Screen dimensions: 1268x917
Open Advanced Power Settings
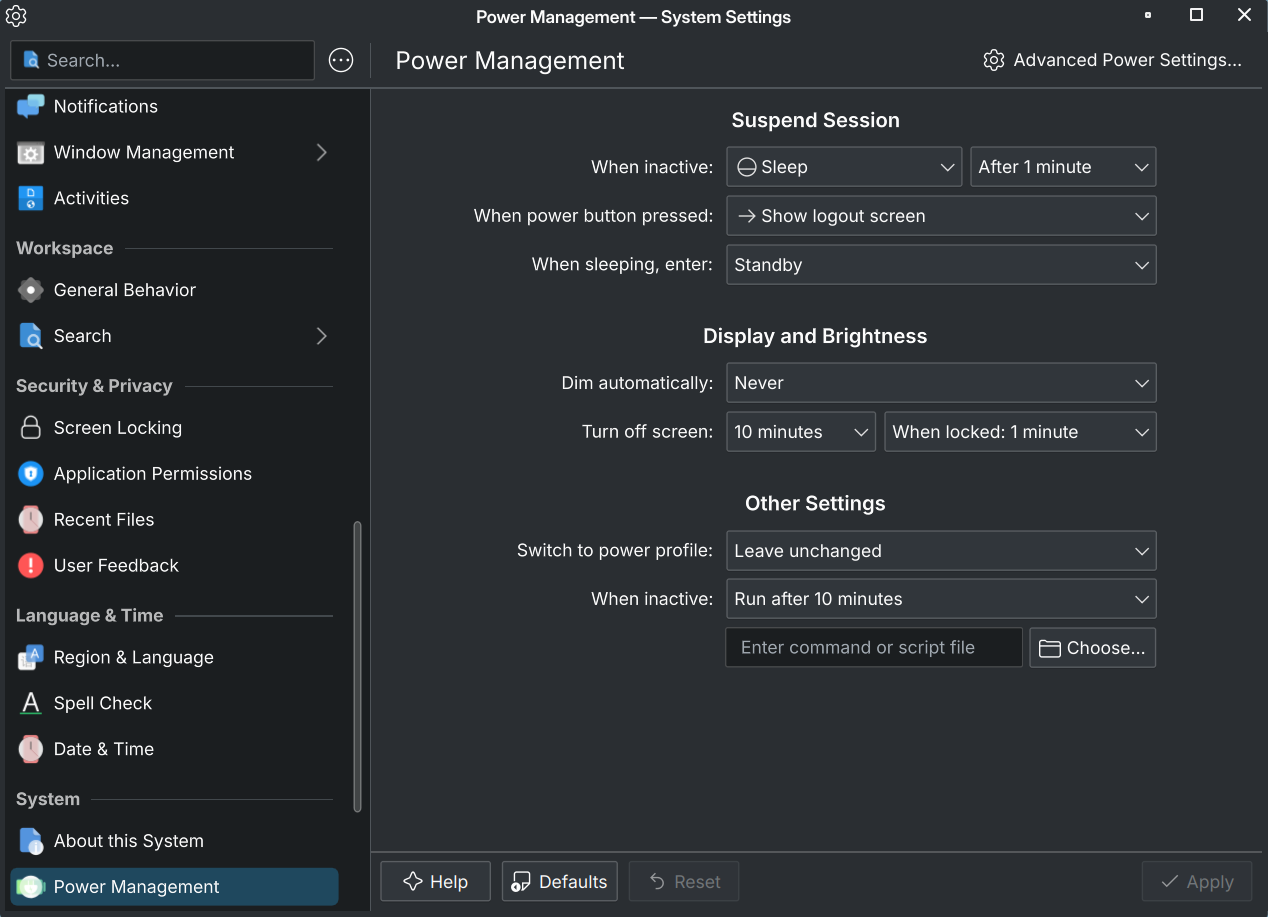pyautogui.click(x=1113, y=61)
